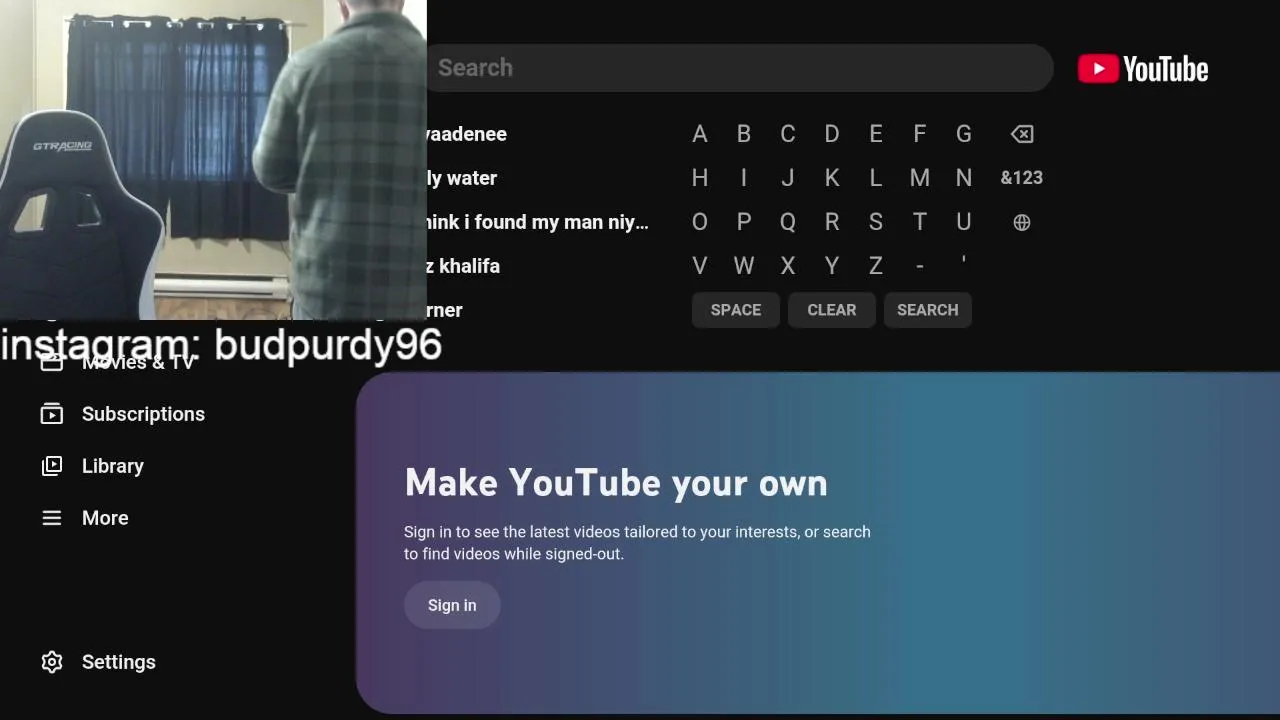Image resolution: width=1280 pixels, height=720 pixels.
Task: Tap the letter D key
Action: (832, 134)
